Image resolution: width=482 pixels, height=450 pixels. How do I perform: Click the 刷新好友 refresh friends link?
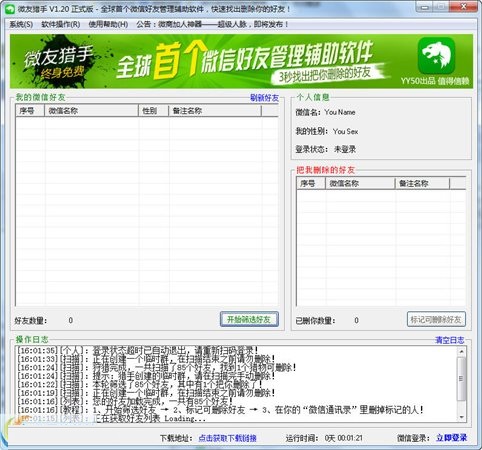point(264,98)
